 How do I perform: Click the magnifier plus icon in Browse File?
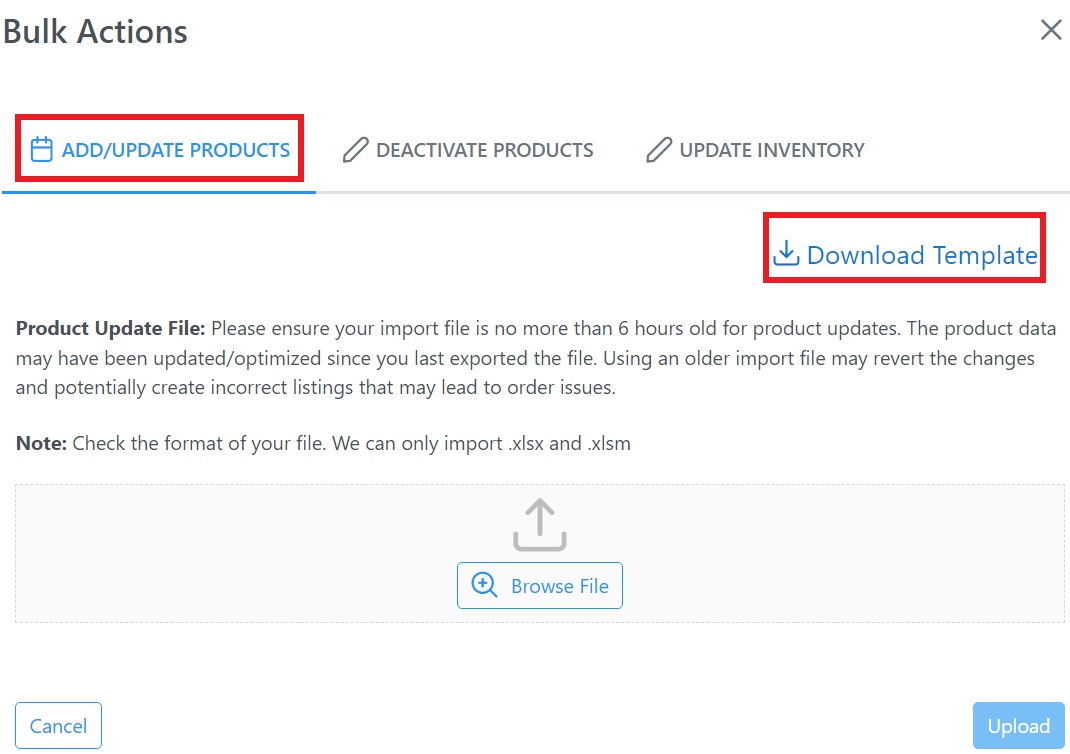point(485,585)
